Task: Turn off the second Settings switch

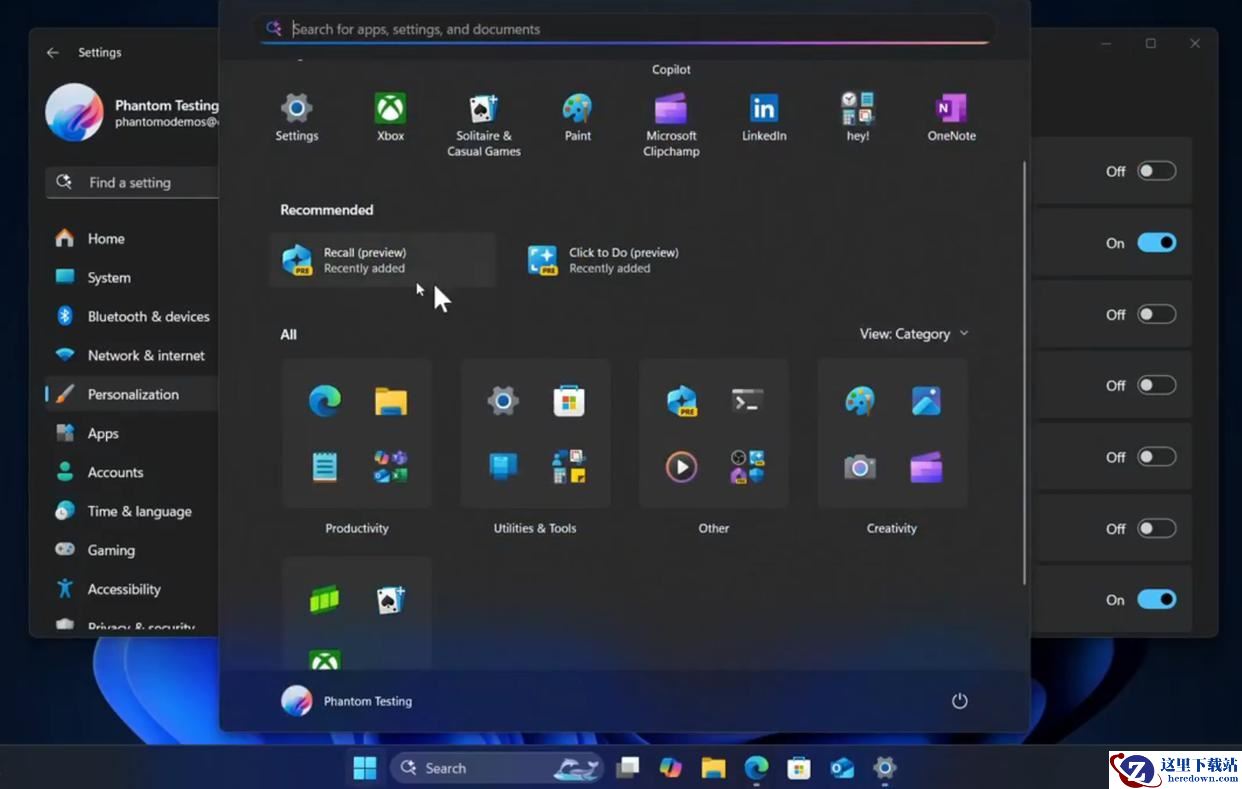Action: (1156, 243)
